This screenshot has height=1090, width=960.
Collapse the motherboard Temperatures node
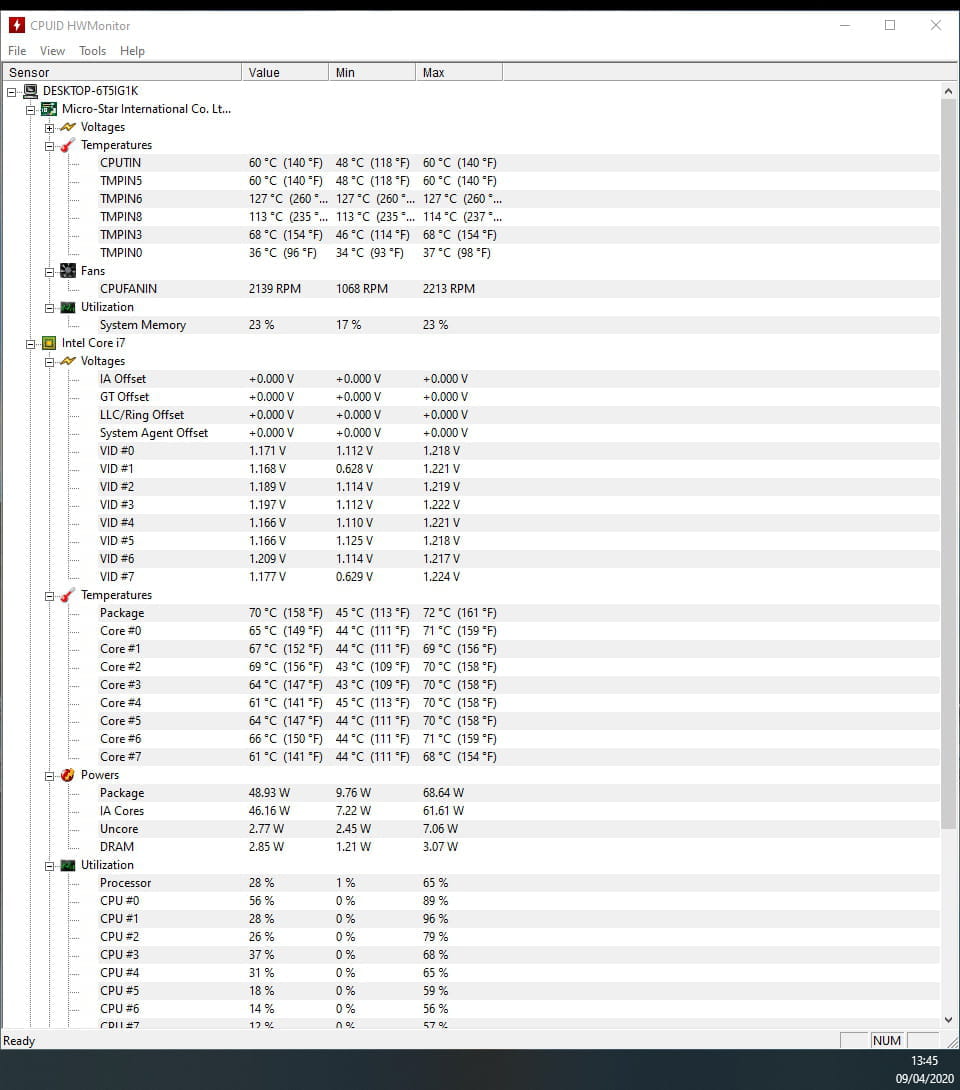pos(49,146)
